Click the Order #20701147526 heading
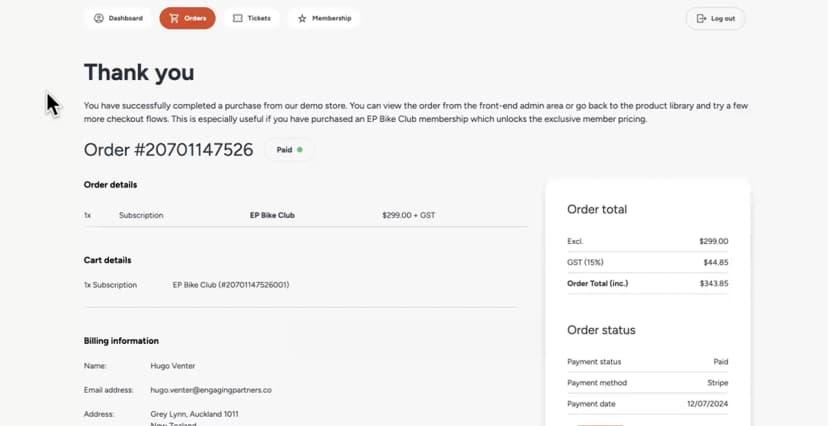Image resolution: width=828 pixels, height=426 pixels. pyautogui.click(x=168, y=150)
